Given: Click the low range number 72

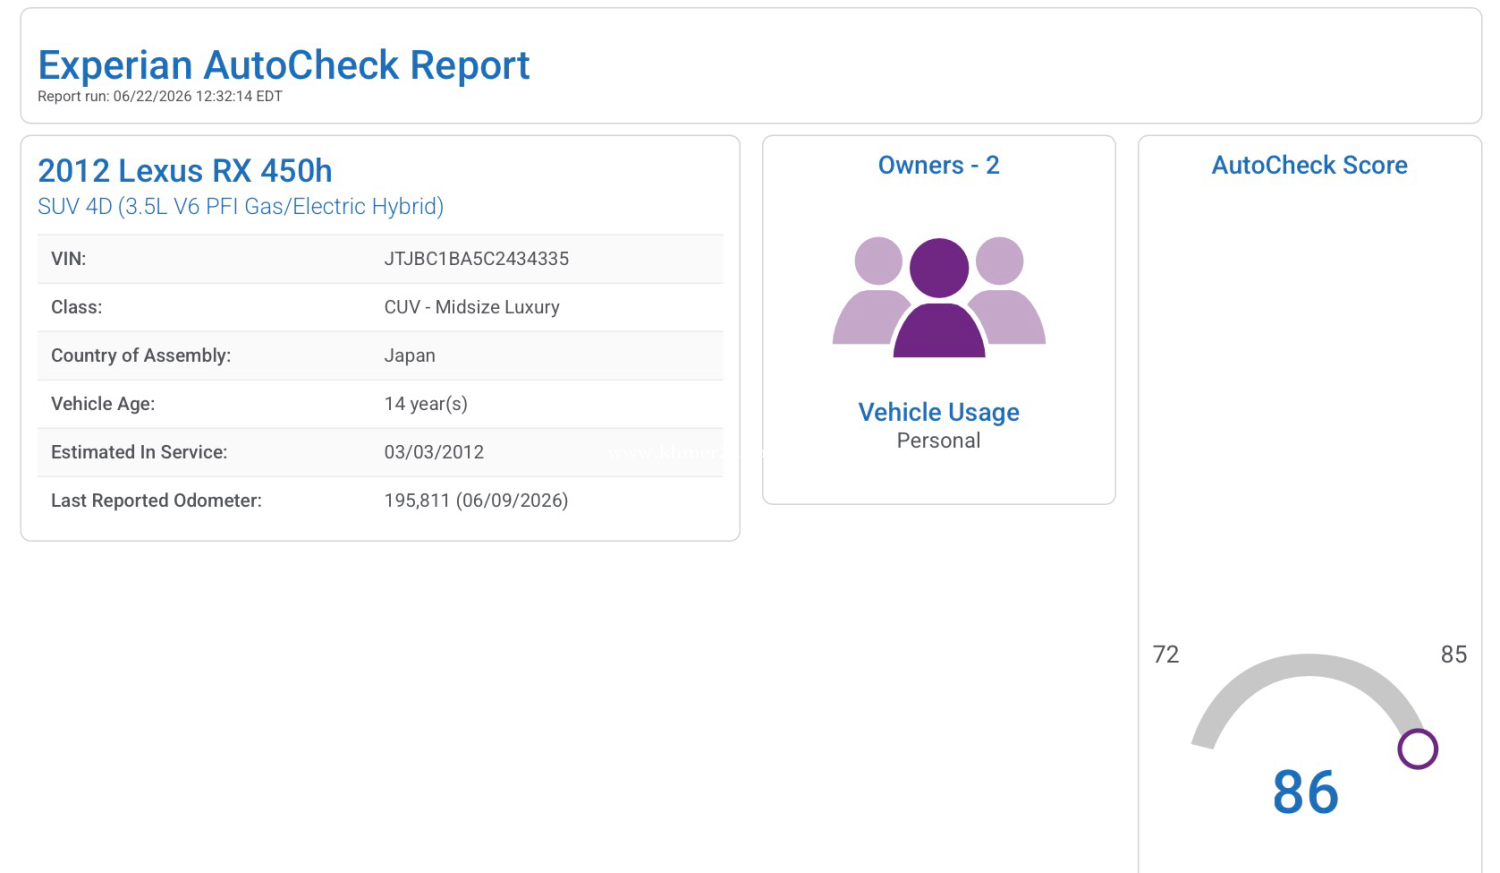Looking at the screenshot, I should [x=1166, y=655].
